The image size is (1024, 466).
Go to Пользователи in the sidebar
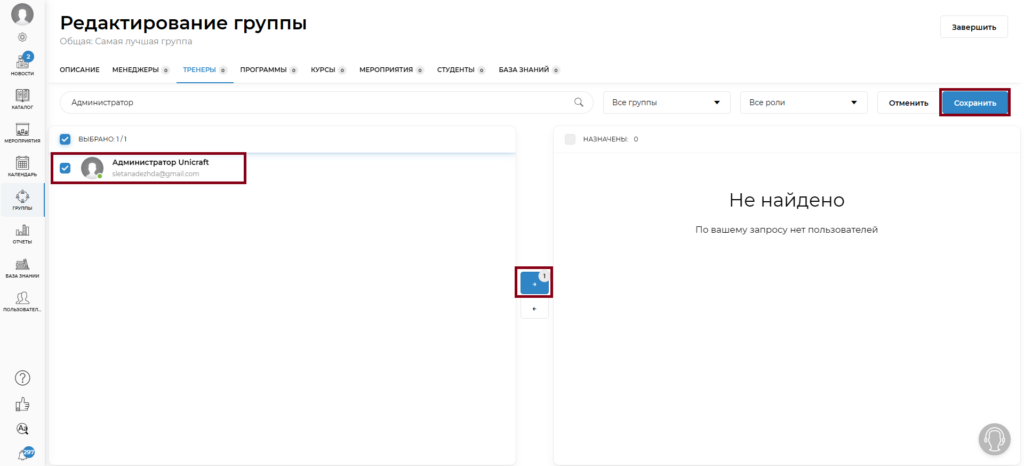(22, 302)
